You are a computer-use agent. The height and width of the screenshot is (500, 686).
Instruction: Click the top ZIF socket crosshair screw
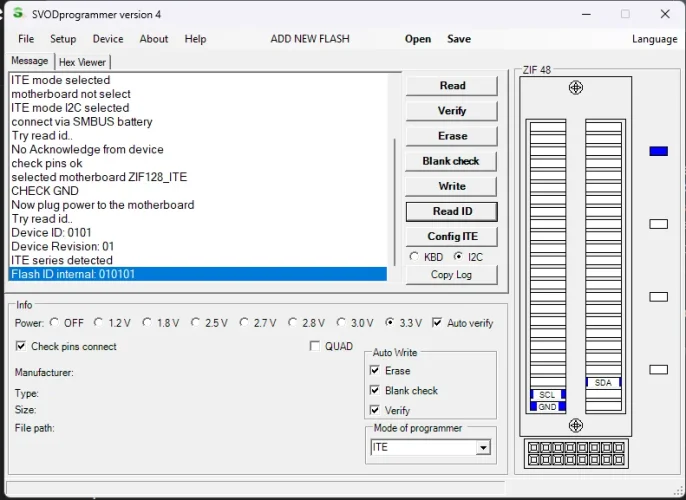pos(575,87)
